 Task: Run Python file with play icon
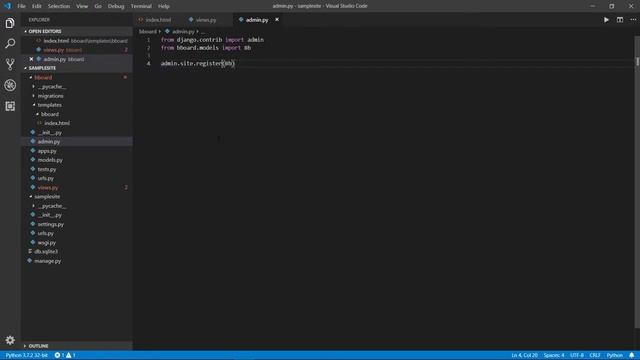click(x=606, y=20)
